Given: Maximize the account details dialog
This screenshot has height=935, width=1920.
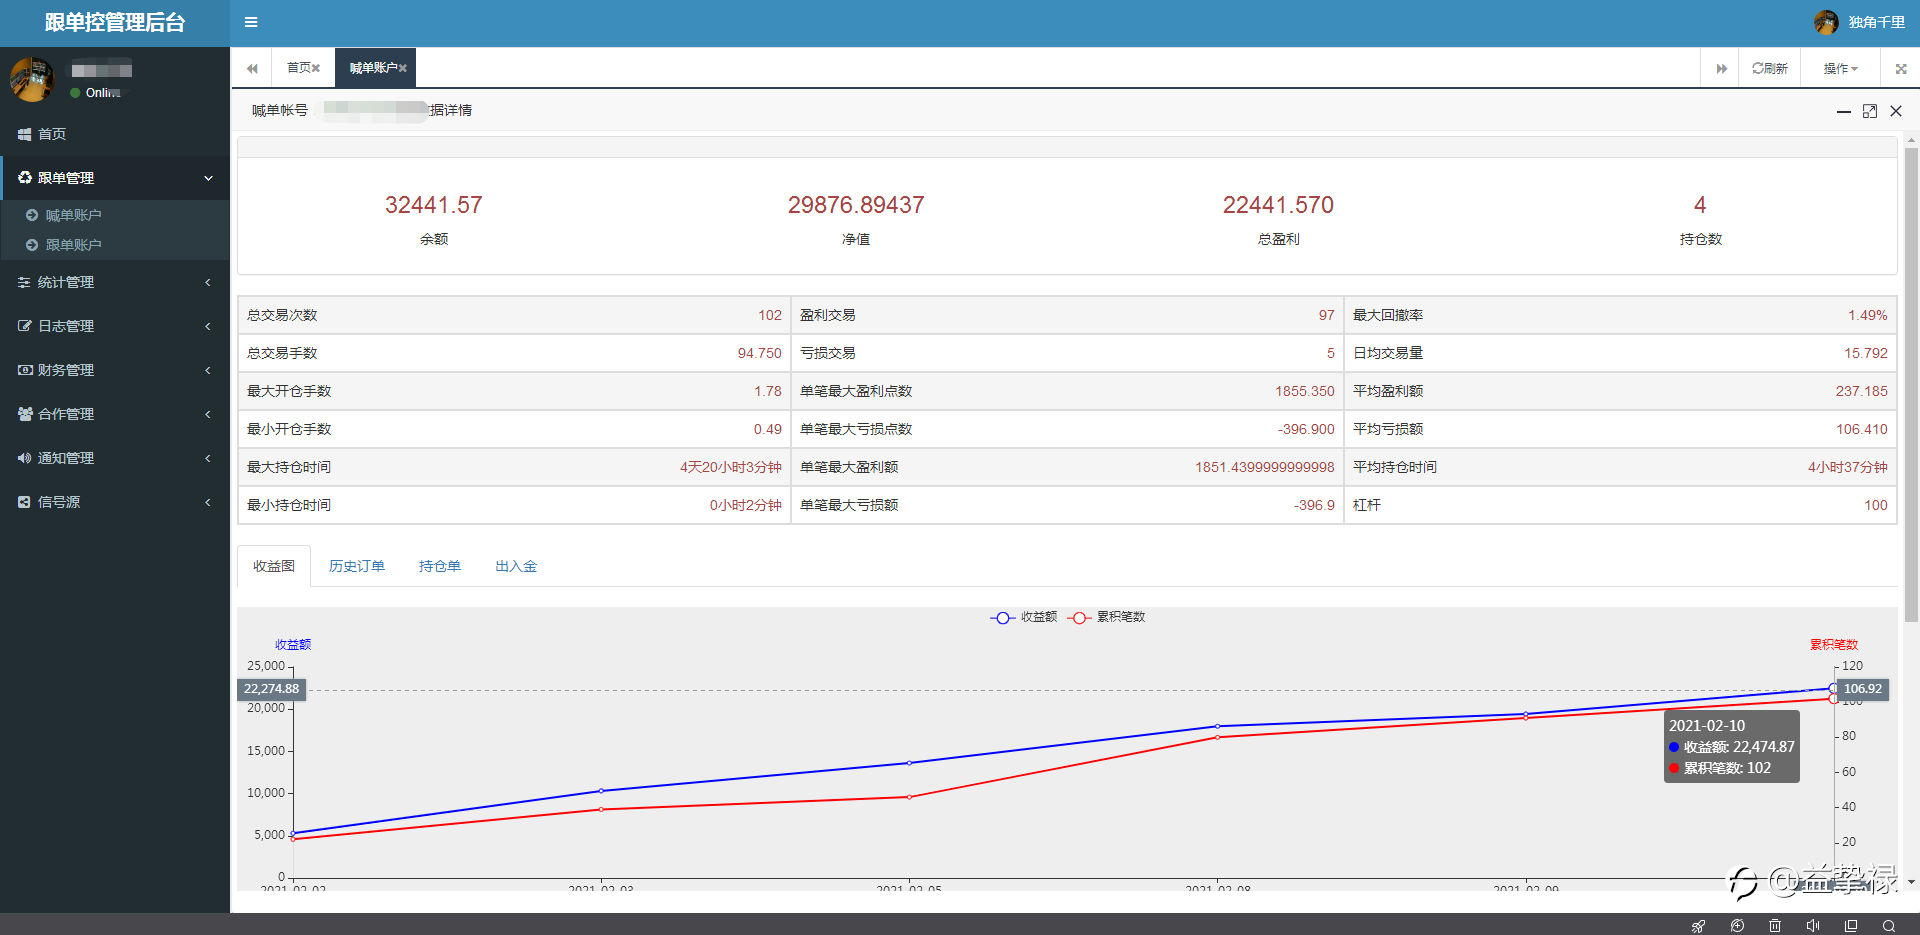Looking at the screenshot, I should point(1870,111).
